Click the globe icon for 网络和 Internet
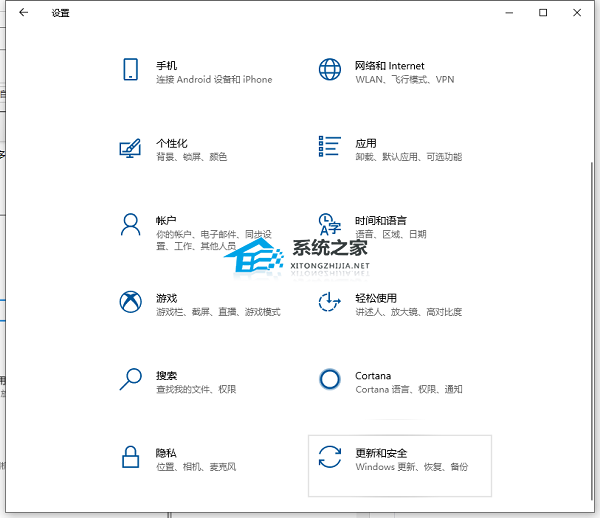Viewport: 600px width, 518px height. 330,70
